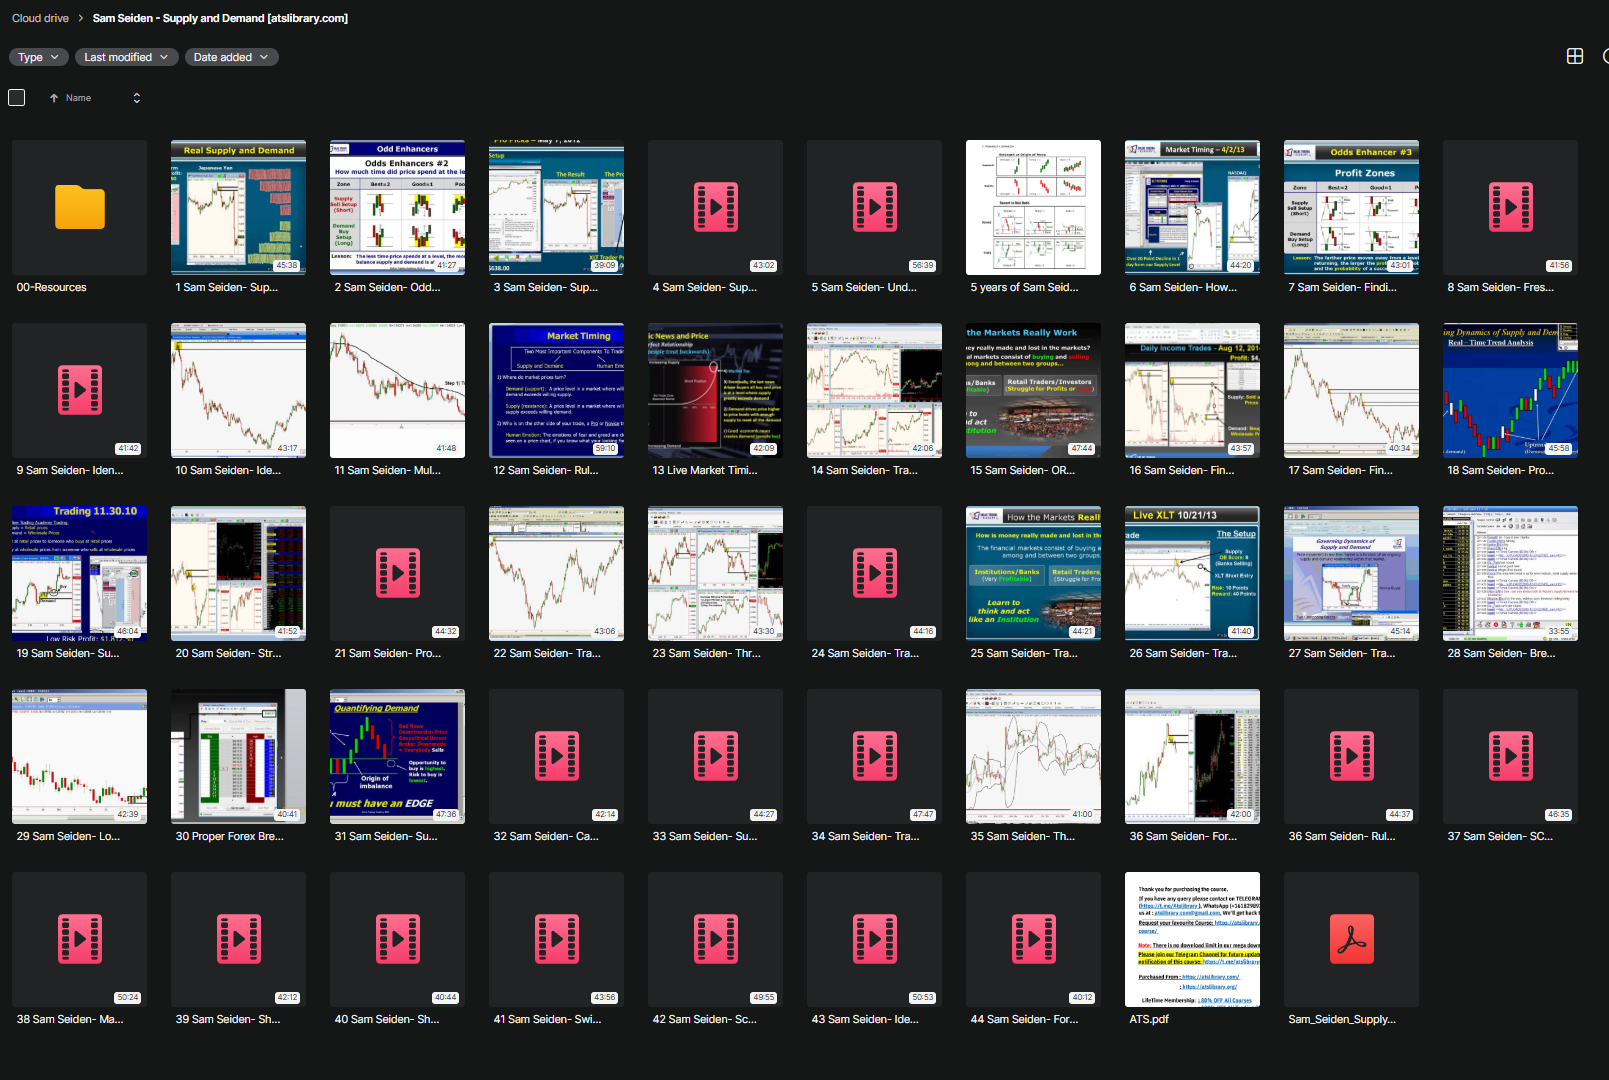Open video icon for 9 Sam Seiden- Iden...
The image size is (1609, 1080).
(80, 391)
